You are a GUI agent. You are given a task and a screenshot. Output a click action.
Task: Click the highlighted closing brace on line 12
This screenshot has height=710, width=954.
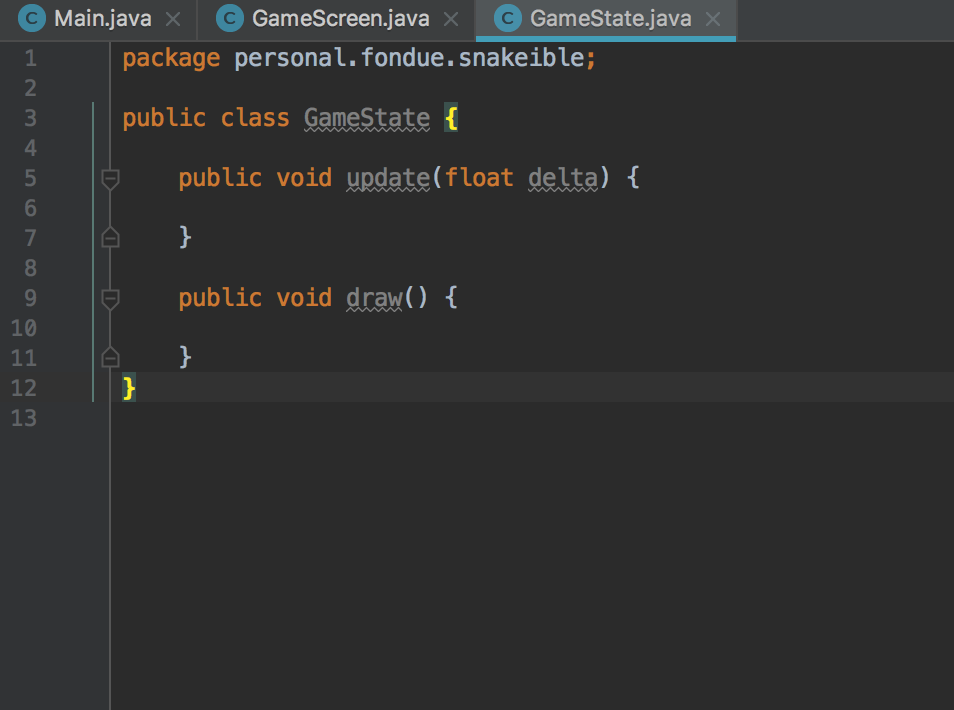pyautogui.click(x=129, y=388)
